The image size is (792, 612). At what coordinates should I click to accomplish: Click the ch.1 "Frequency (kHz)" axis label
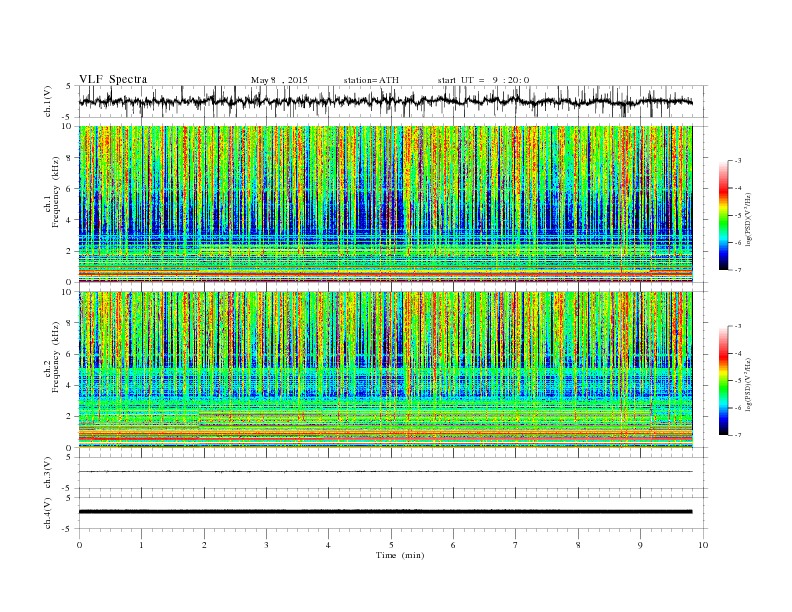56,192
